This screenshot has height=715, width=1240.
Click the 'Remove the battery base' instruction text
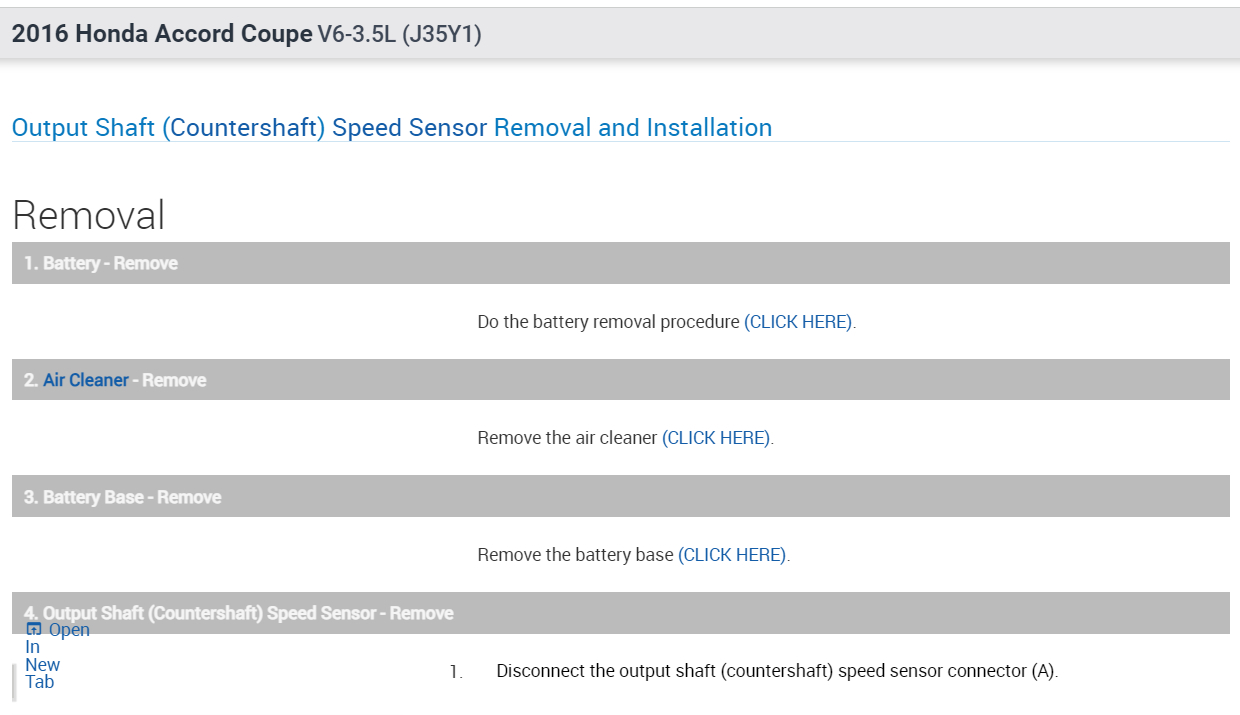click(575, 555)
